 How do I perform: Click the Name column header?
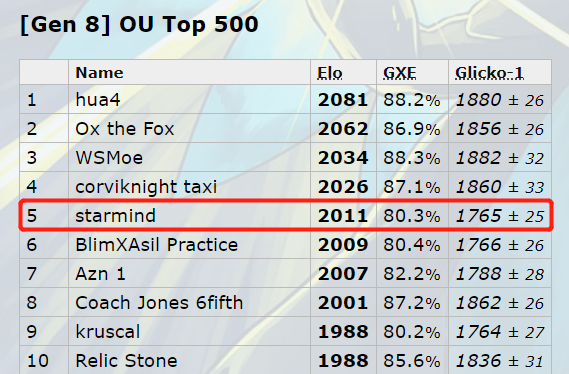pyautogui.click(x=99, y=73)
